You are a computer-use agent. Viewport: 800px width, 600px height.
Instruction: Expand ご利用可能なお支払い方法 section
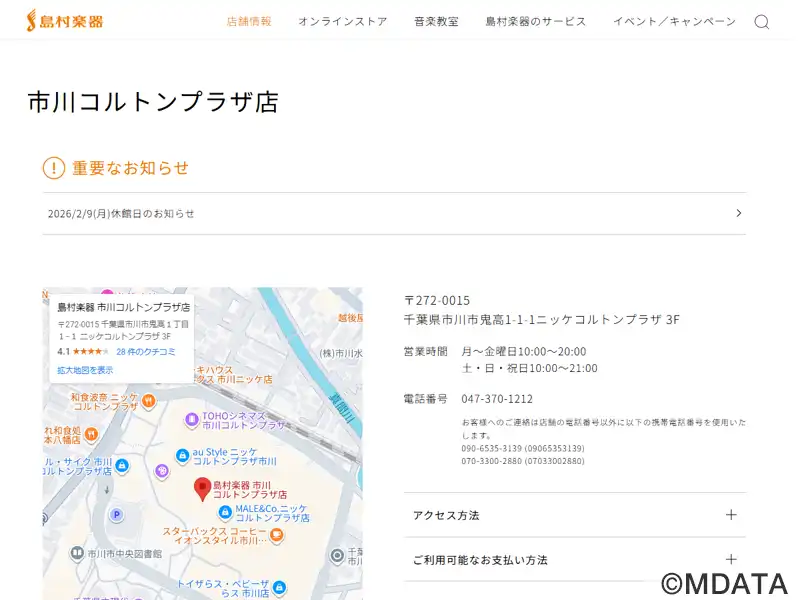(575, 560)
